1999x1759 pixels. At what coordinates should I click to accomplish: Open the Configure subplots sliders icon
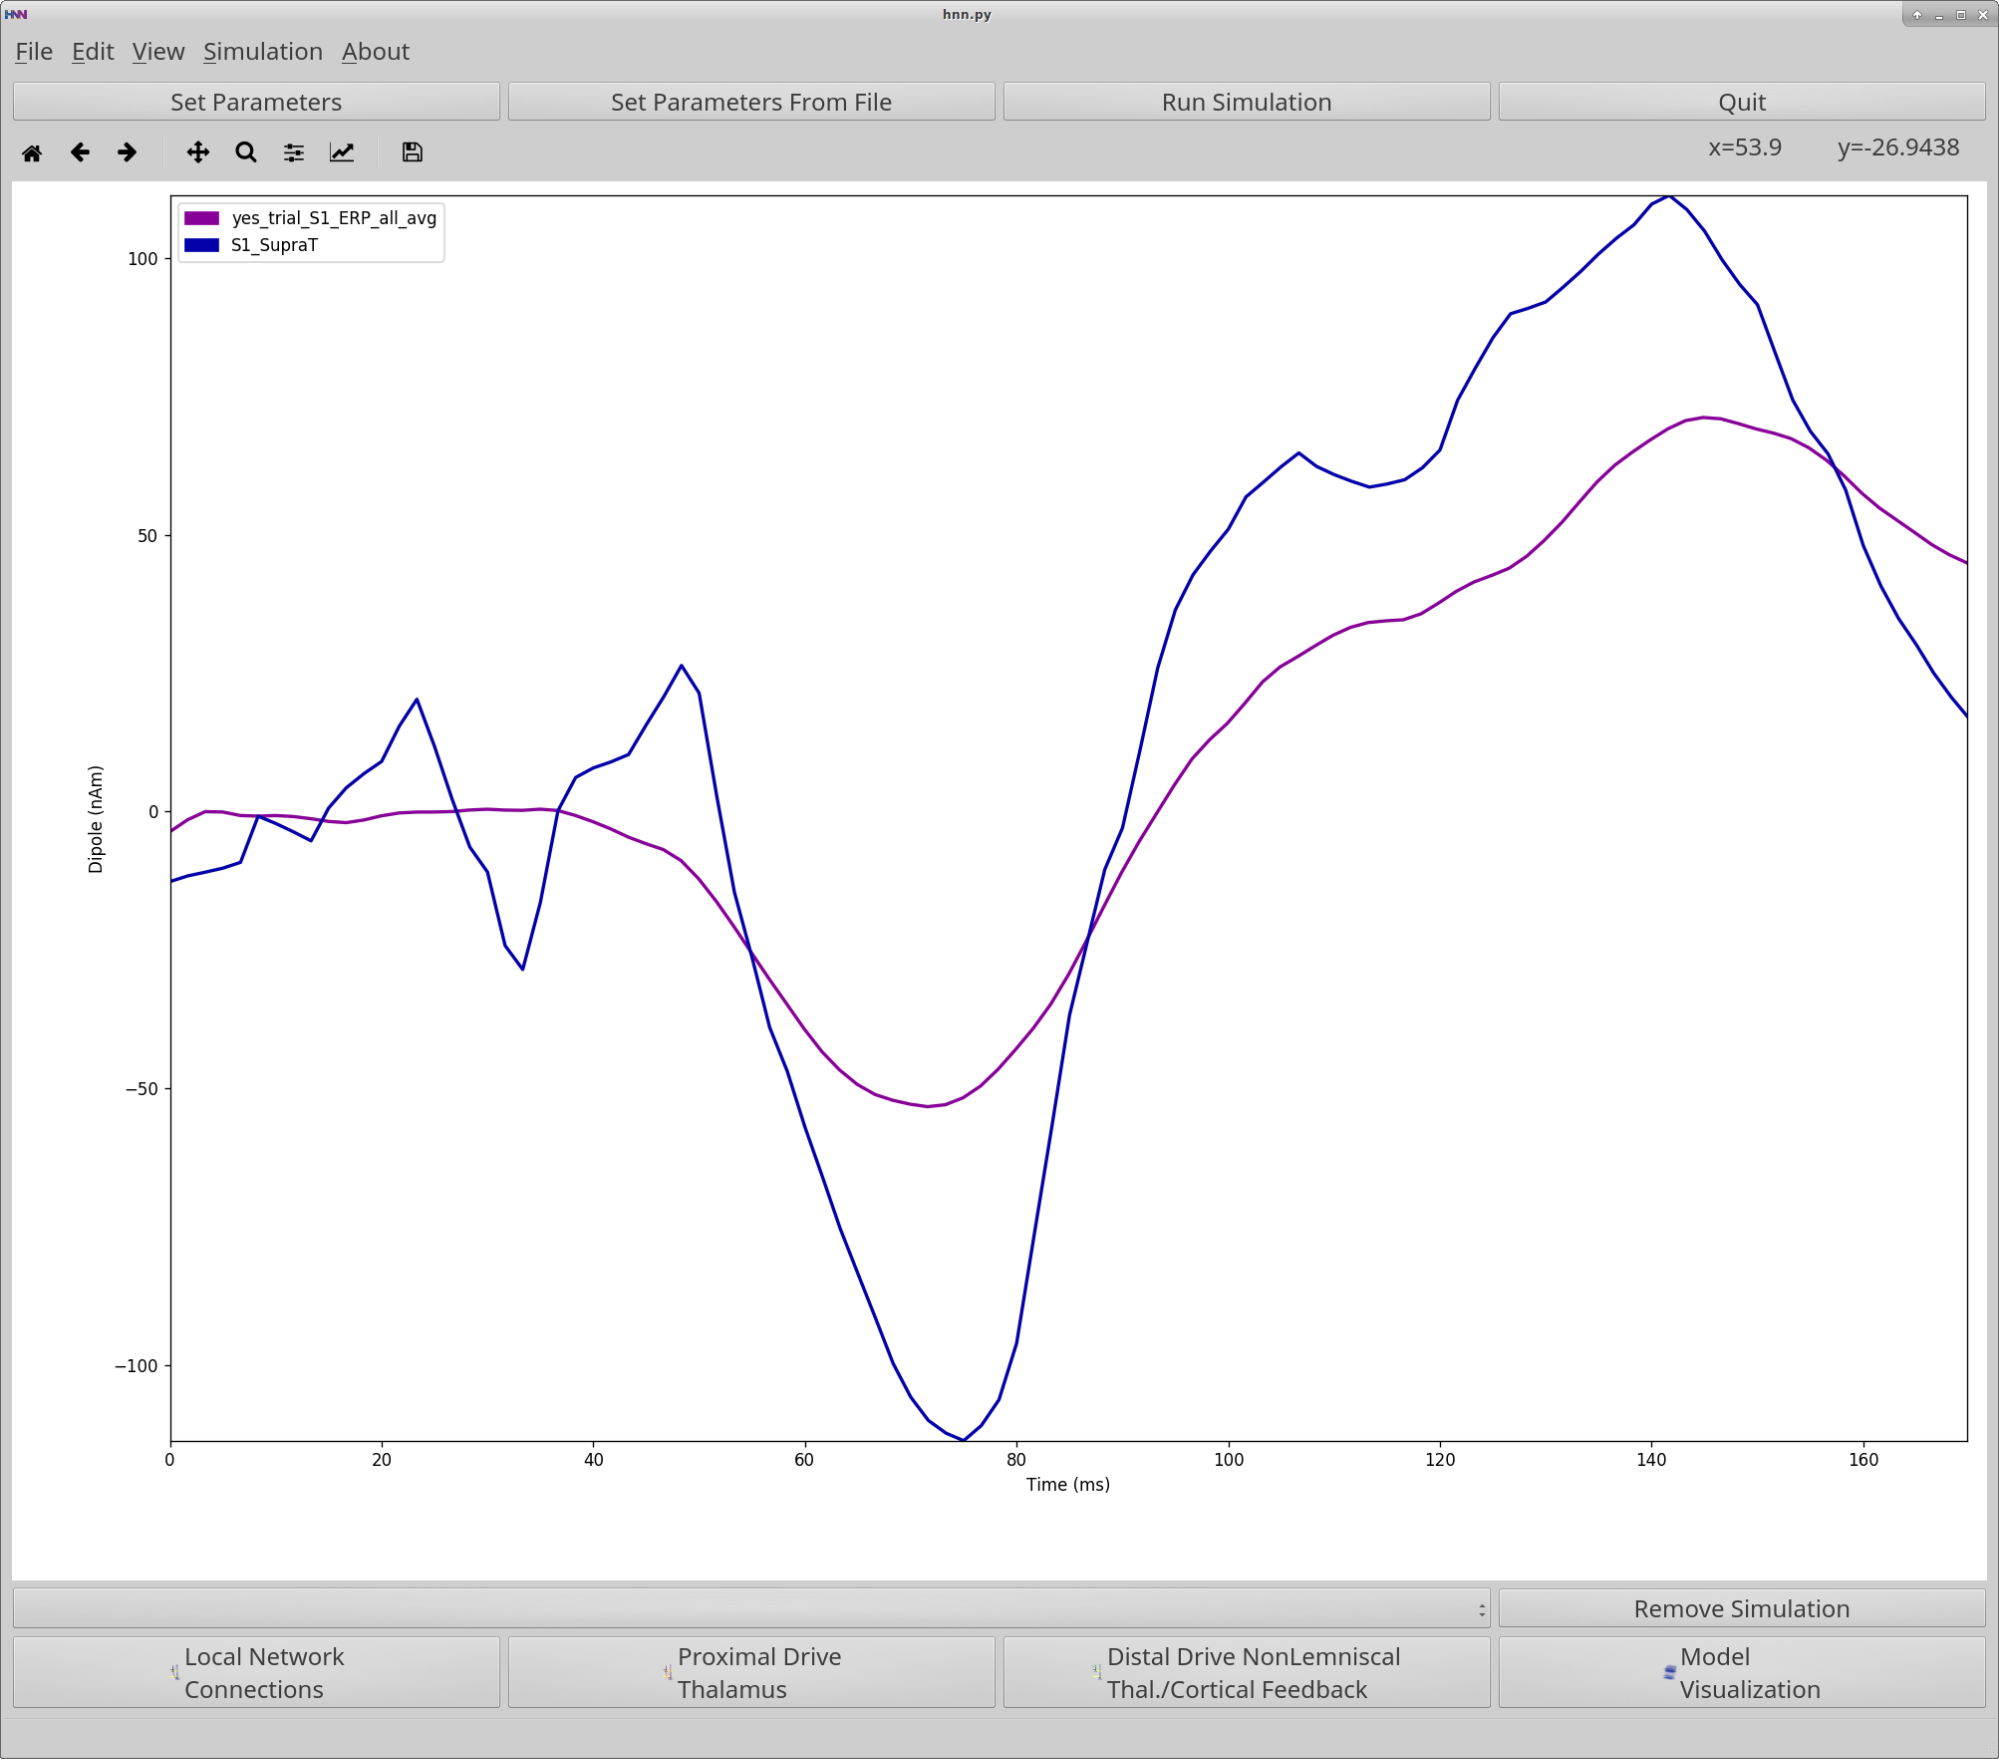(293, 152)
